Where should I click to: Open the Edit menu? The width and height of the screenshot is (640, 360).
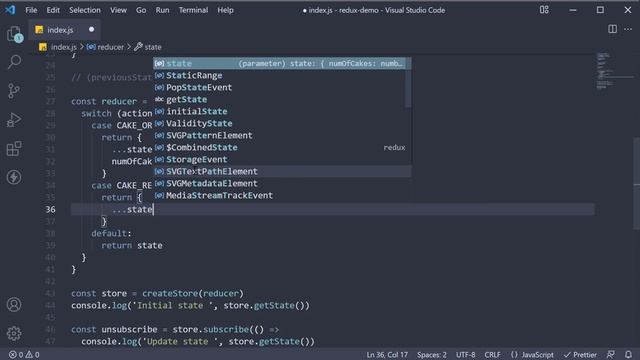click(x=53, y=10)
